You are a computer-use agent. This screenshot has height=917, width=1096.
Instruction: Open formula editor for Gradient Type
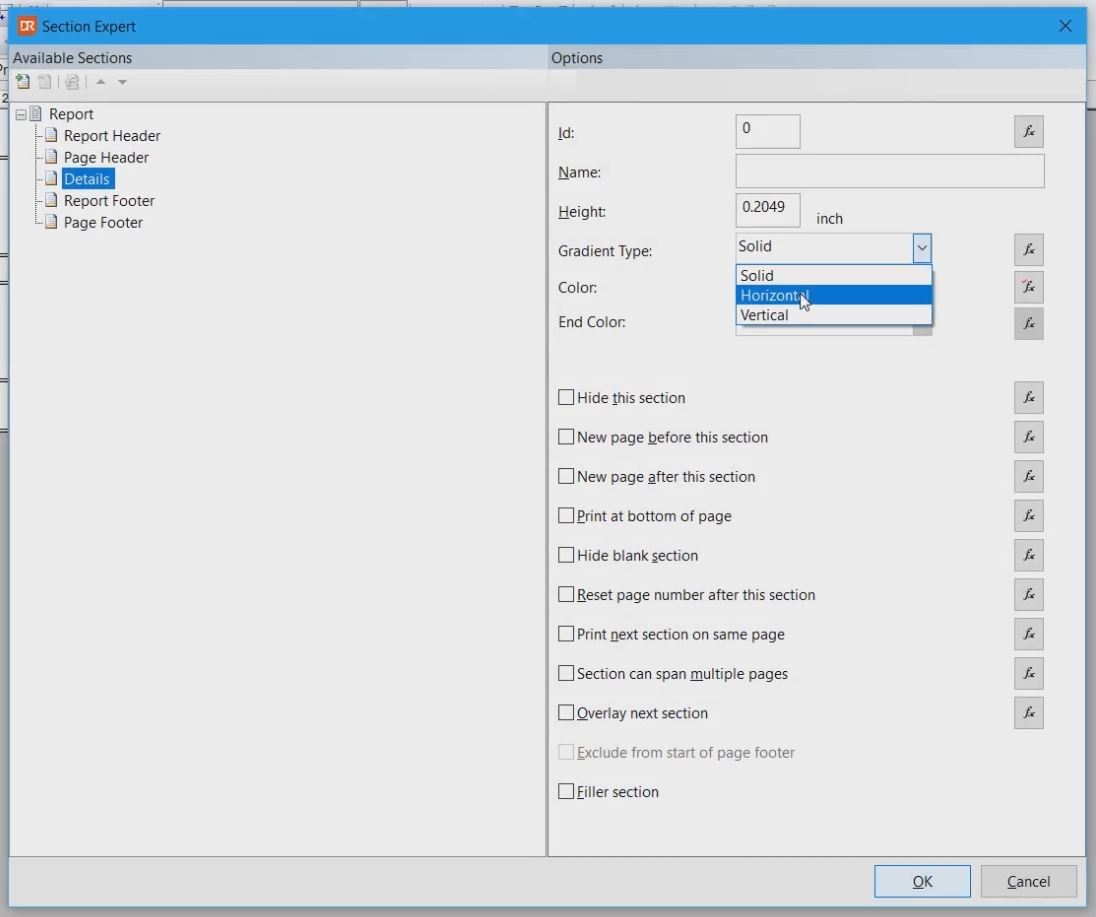tap(1028, 249)
